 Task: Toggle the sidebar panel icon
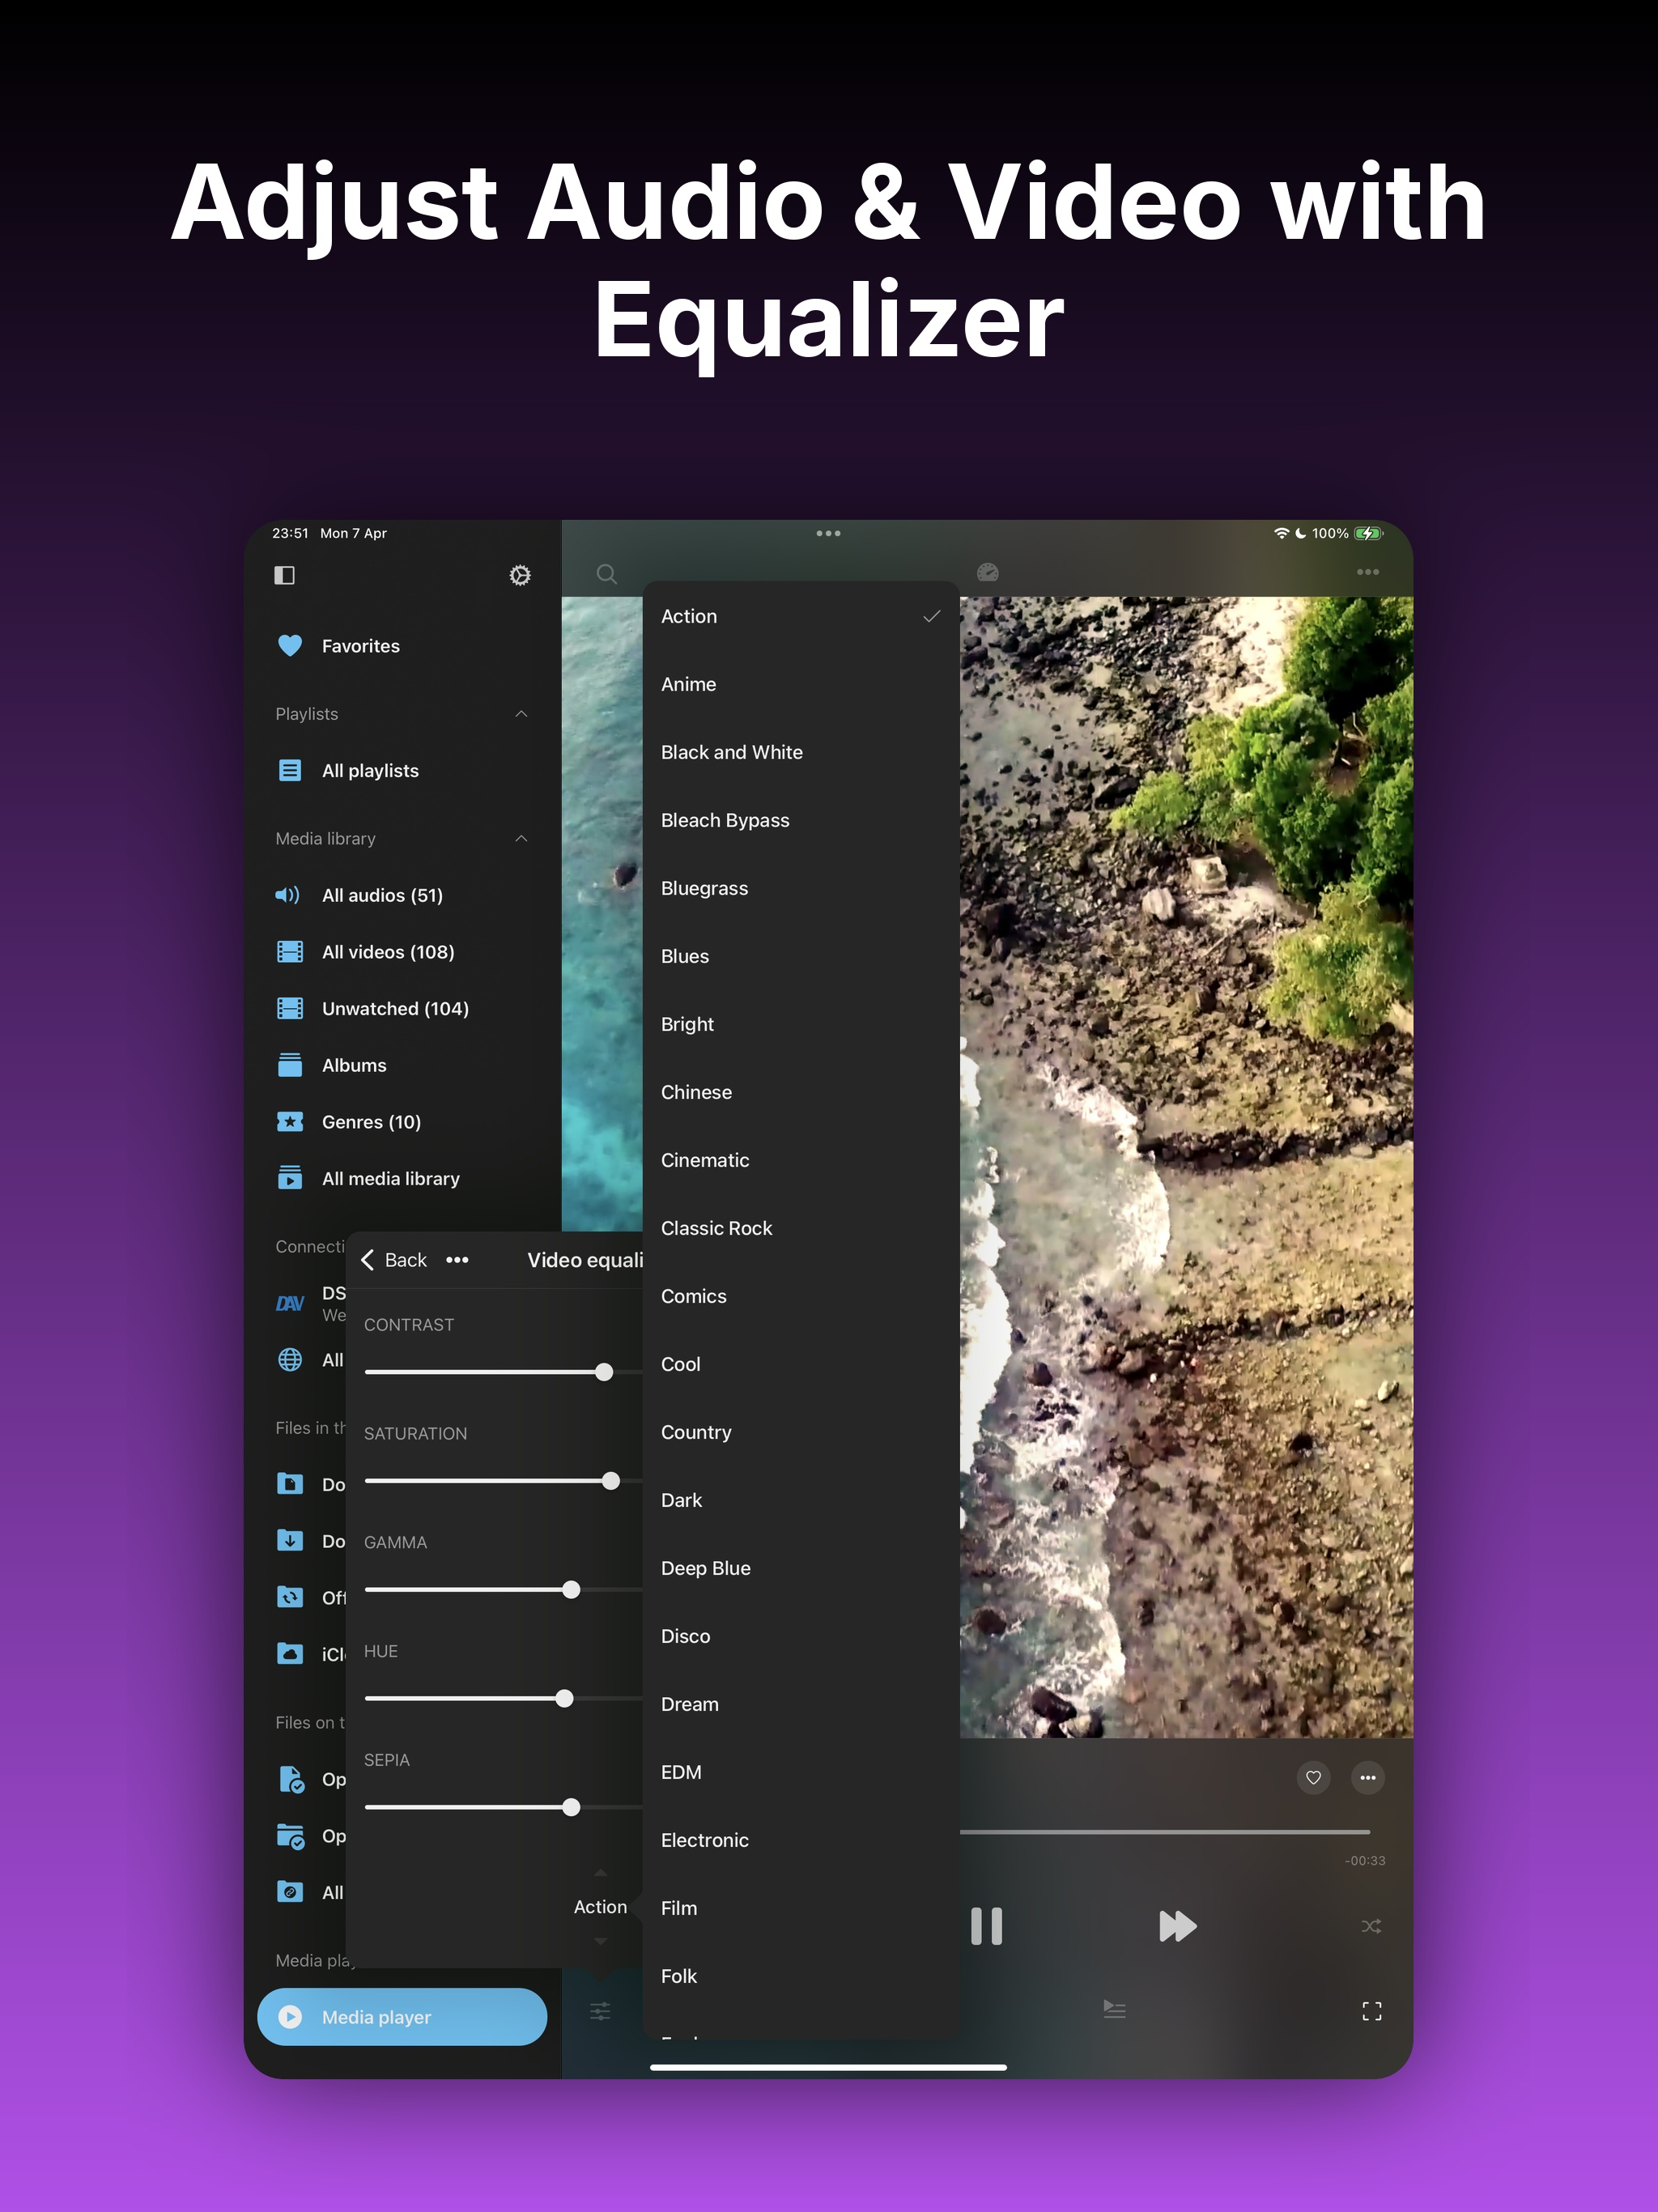pos(284,575)
